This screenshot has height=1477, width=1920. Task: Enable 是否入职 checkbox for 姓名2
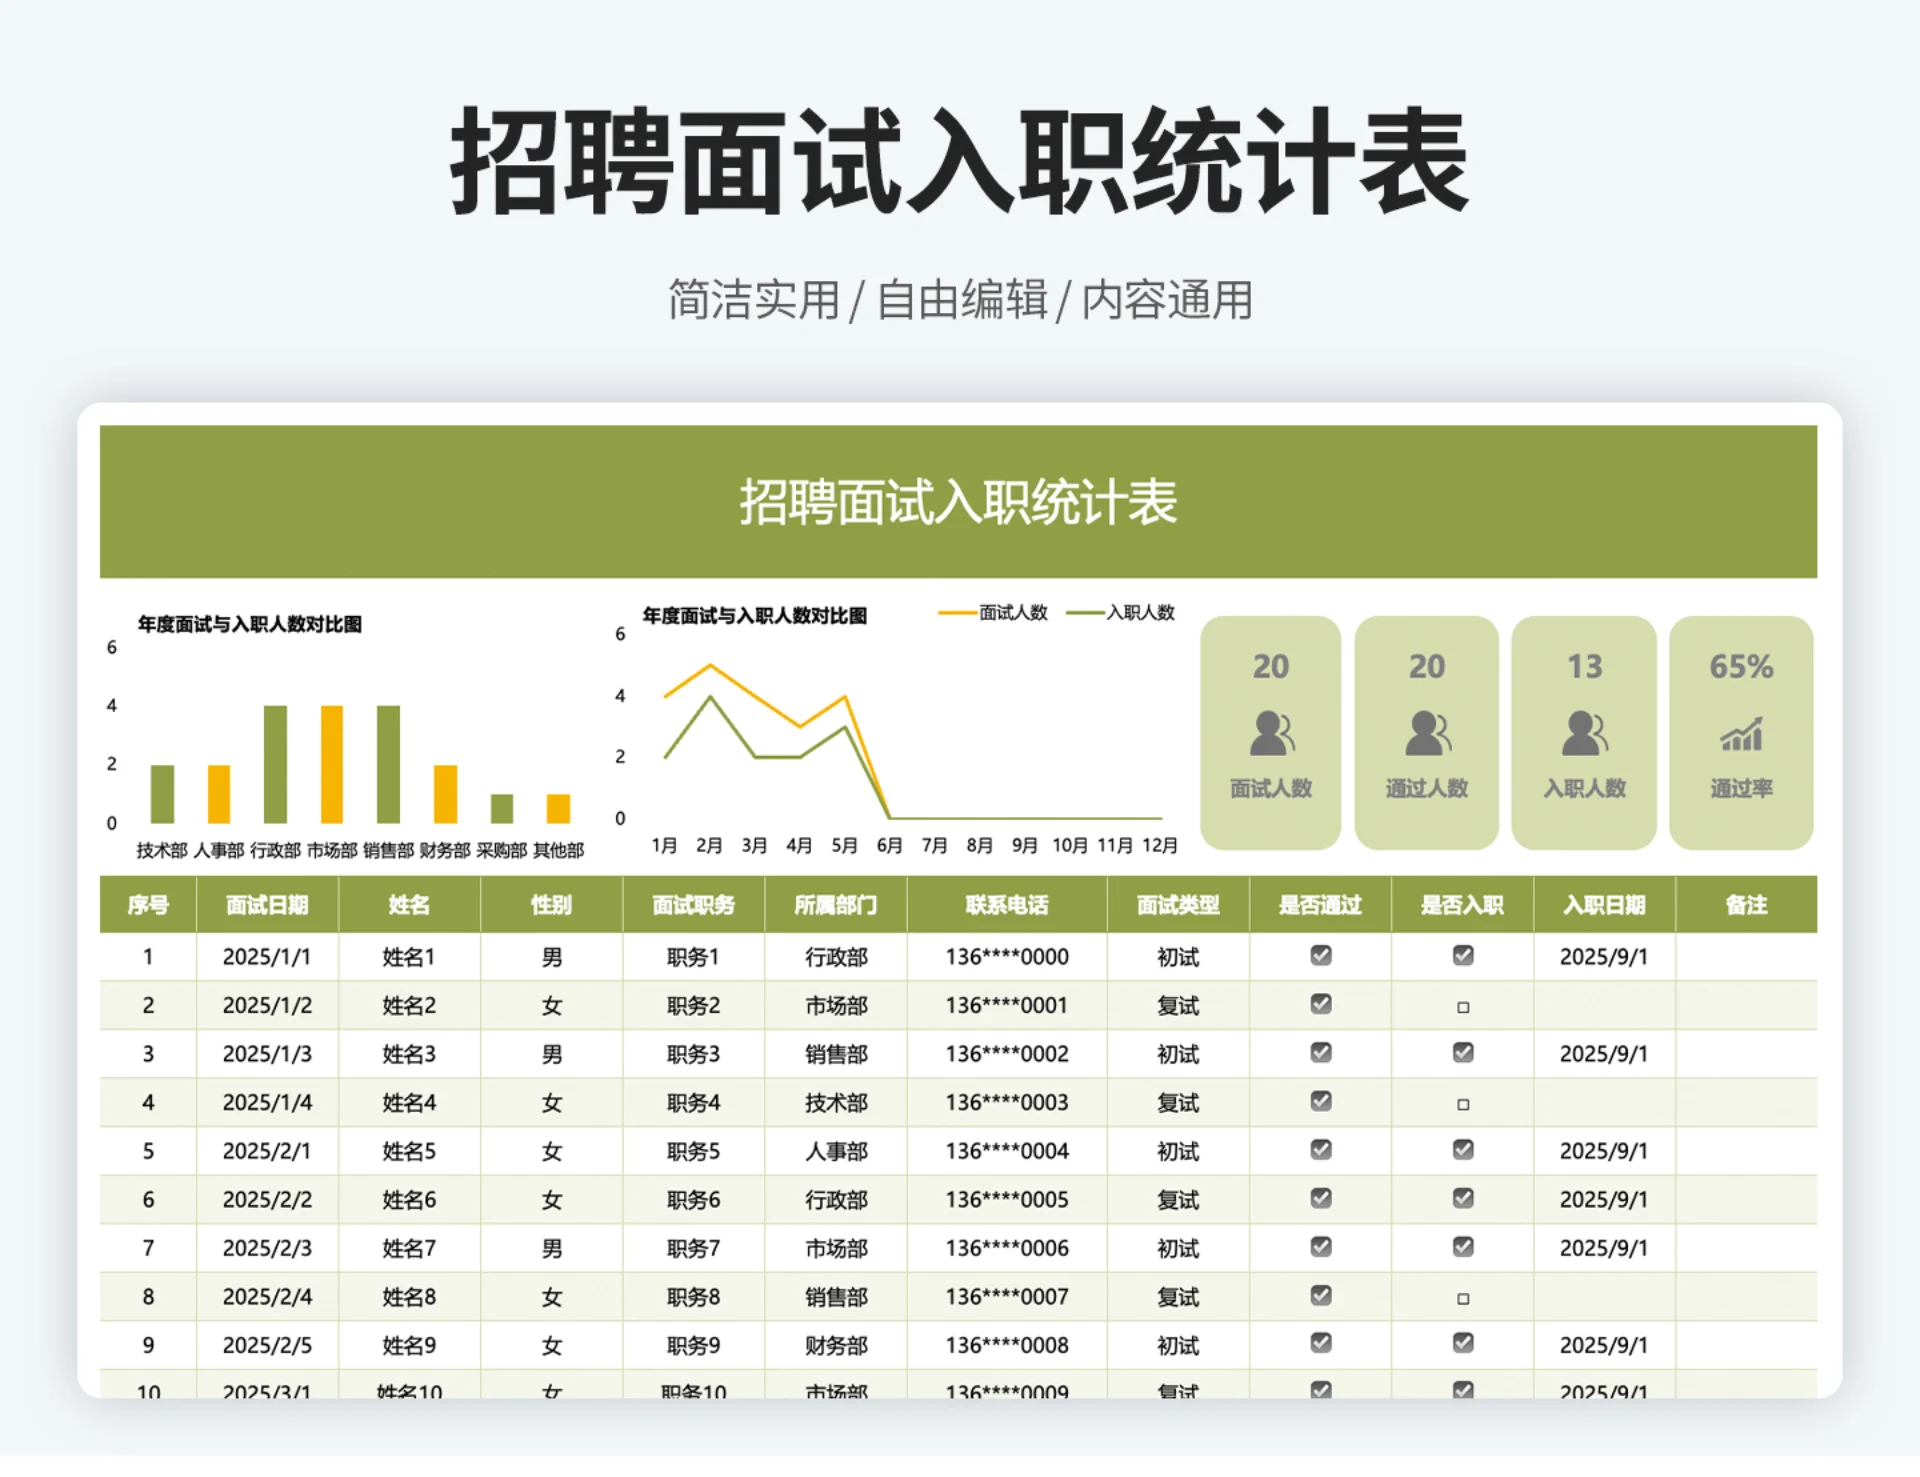pos(1462,1005)
